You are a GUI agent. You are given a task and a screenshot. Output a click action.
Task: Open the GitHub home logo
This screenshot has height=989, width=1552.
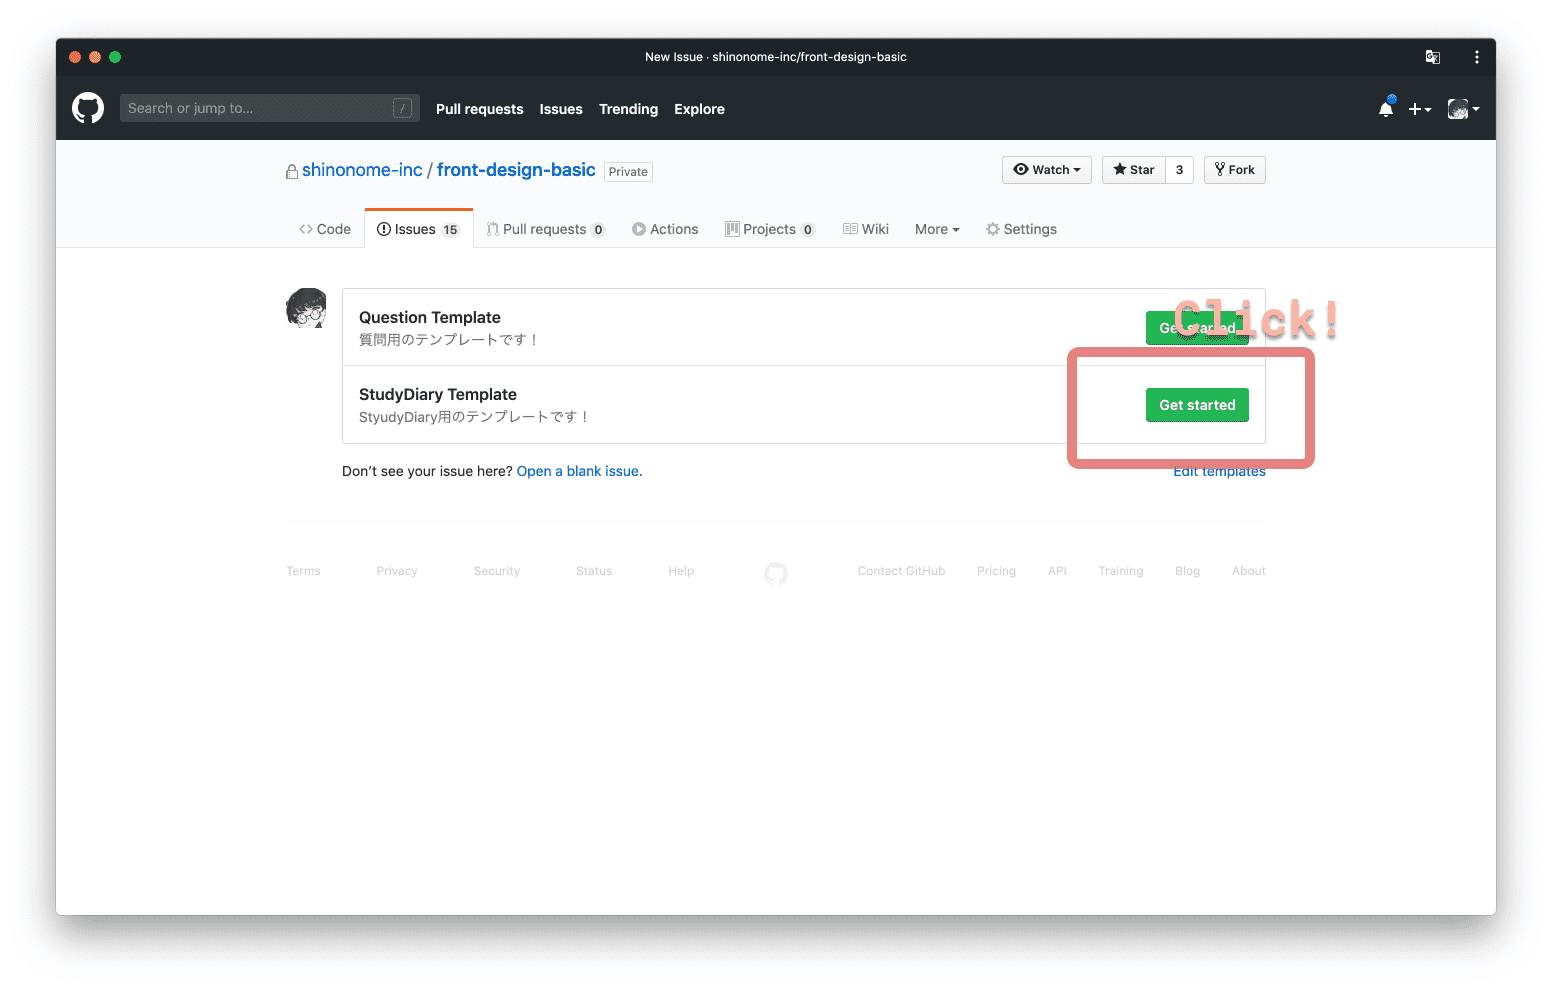88,108
